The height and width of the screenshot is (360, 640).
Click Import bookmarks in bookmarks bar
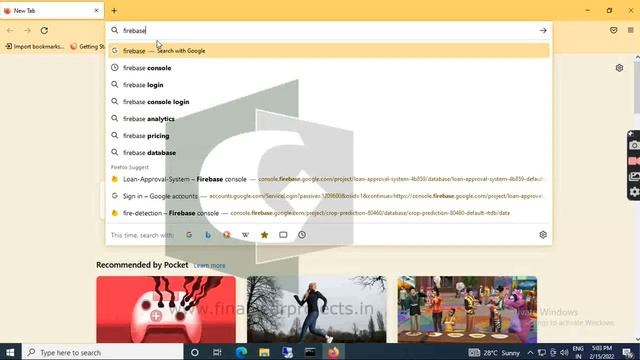pos(35,47)
